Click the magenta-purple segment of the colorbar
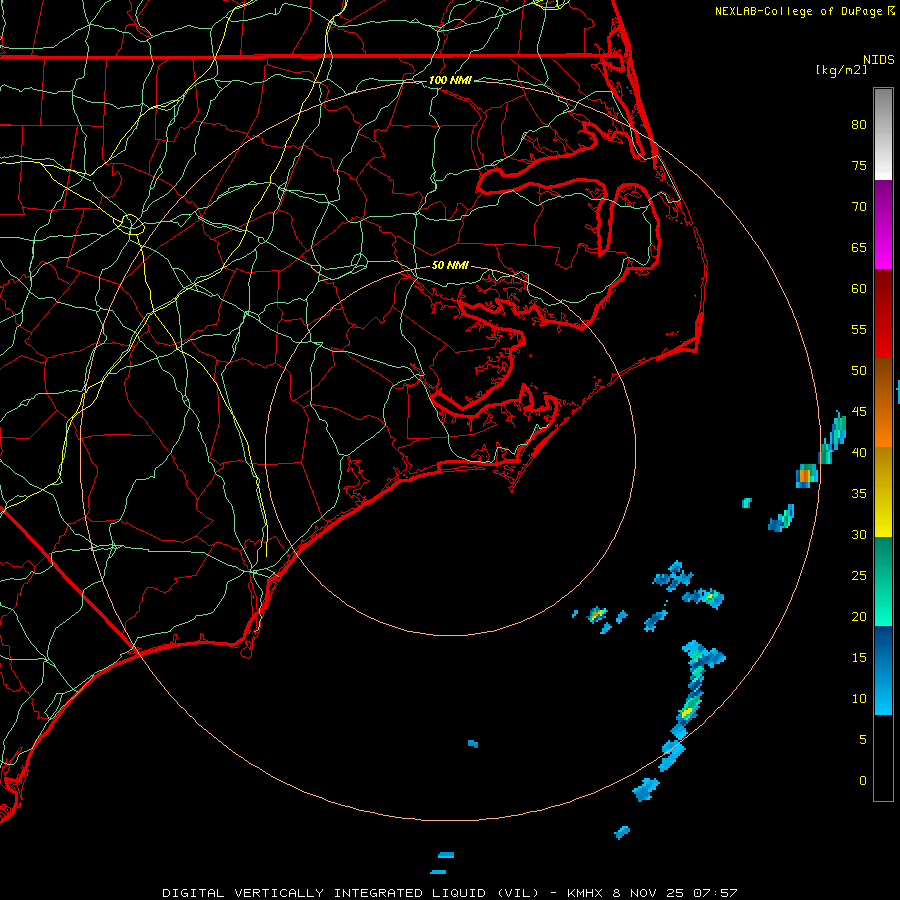Image resolution: width=900 pixels, height=900 pixels. [883, 224]
